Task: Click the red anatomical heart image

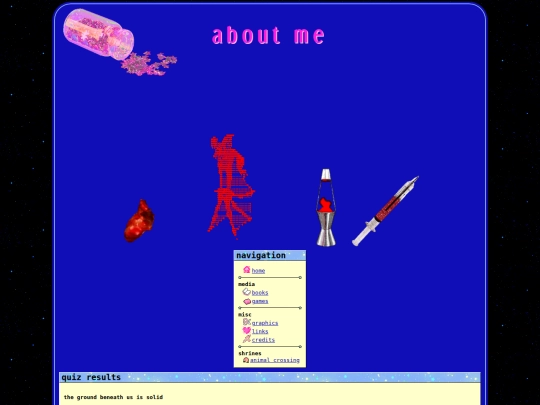Action: (x=139, y=221)
